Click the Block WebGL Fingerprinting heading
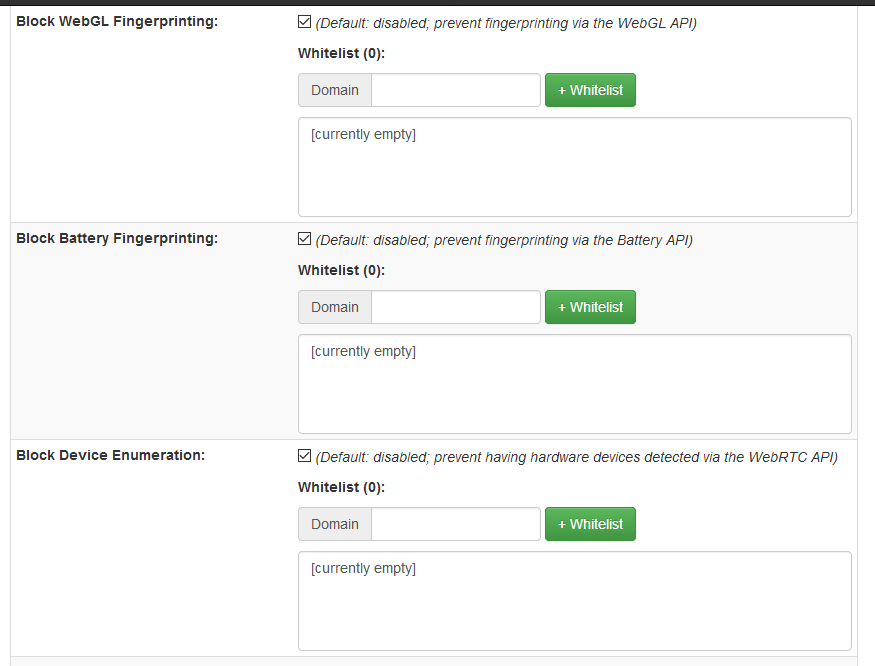Screen dimensions: 875x666 (117, 22)
